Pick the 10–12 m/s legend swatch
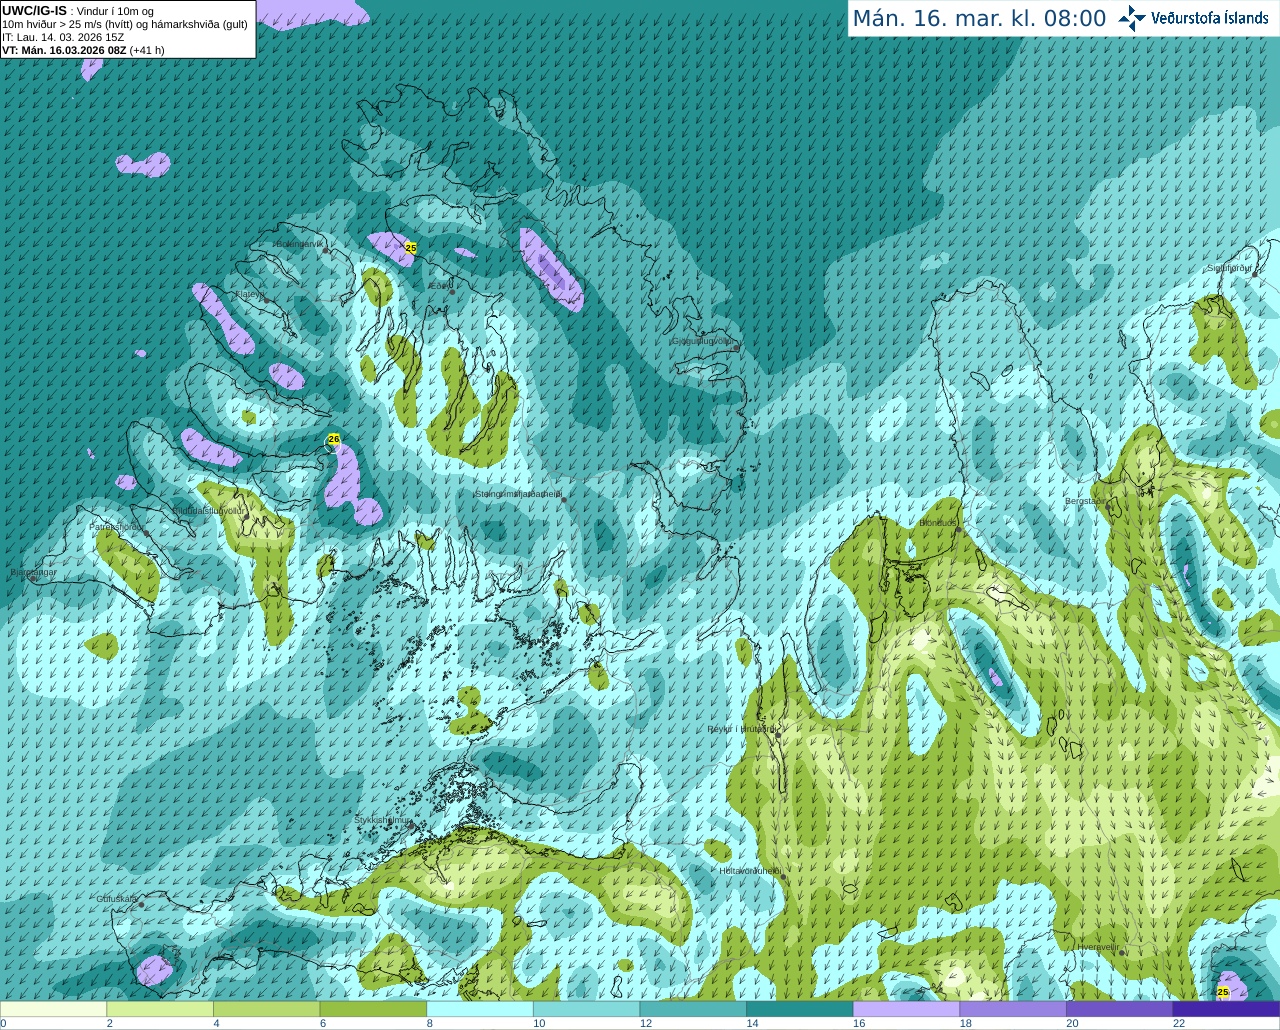The height and width of the screenshot is (1030, 1280). 586,1009
